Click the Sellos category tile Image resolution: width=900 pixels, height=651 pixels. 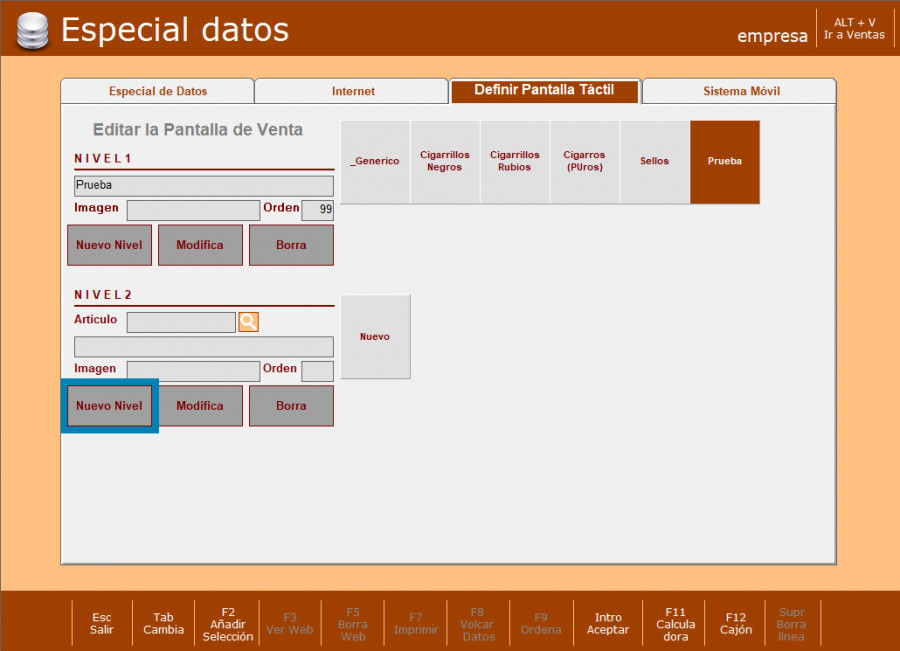[655, 162]
